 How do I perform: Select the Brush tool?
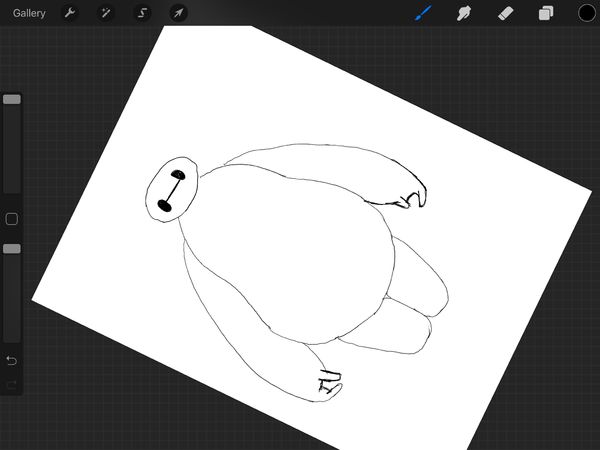(423, 13)
